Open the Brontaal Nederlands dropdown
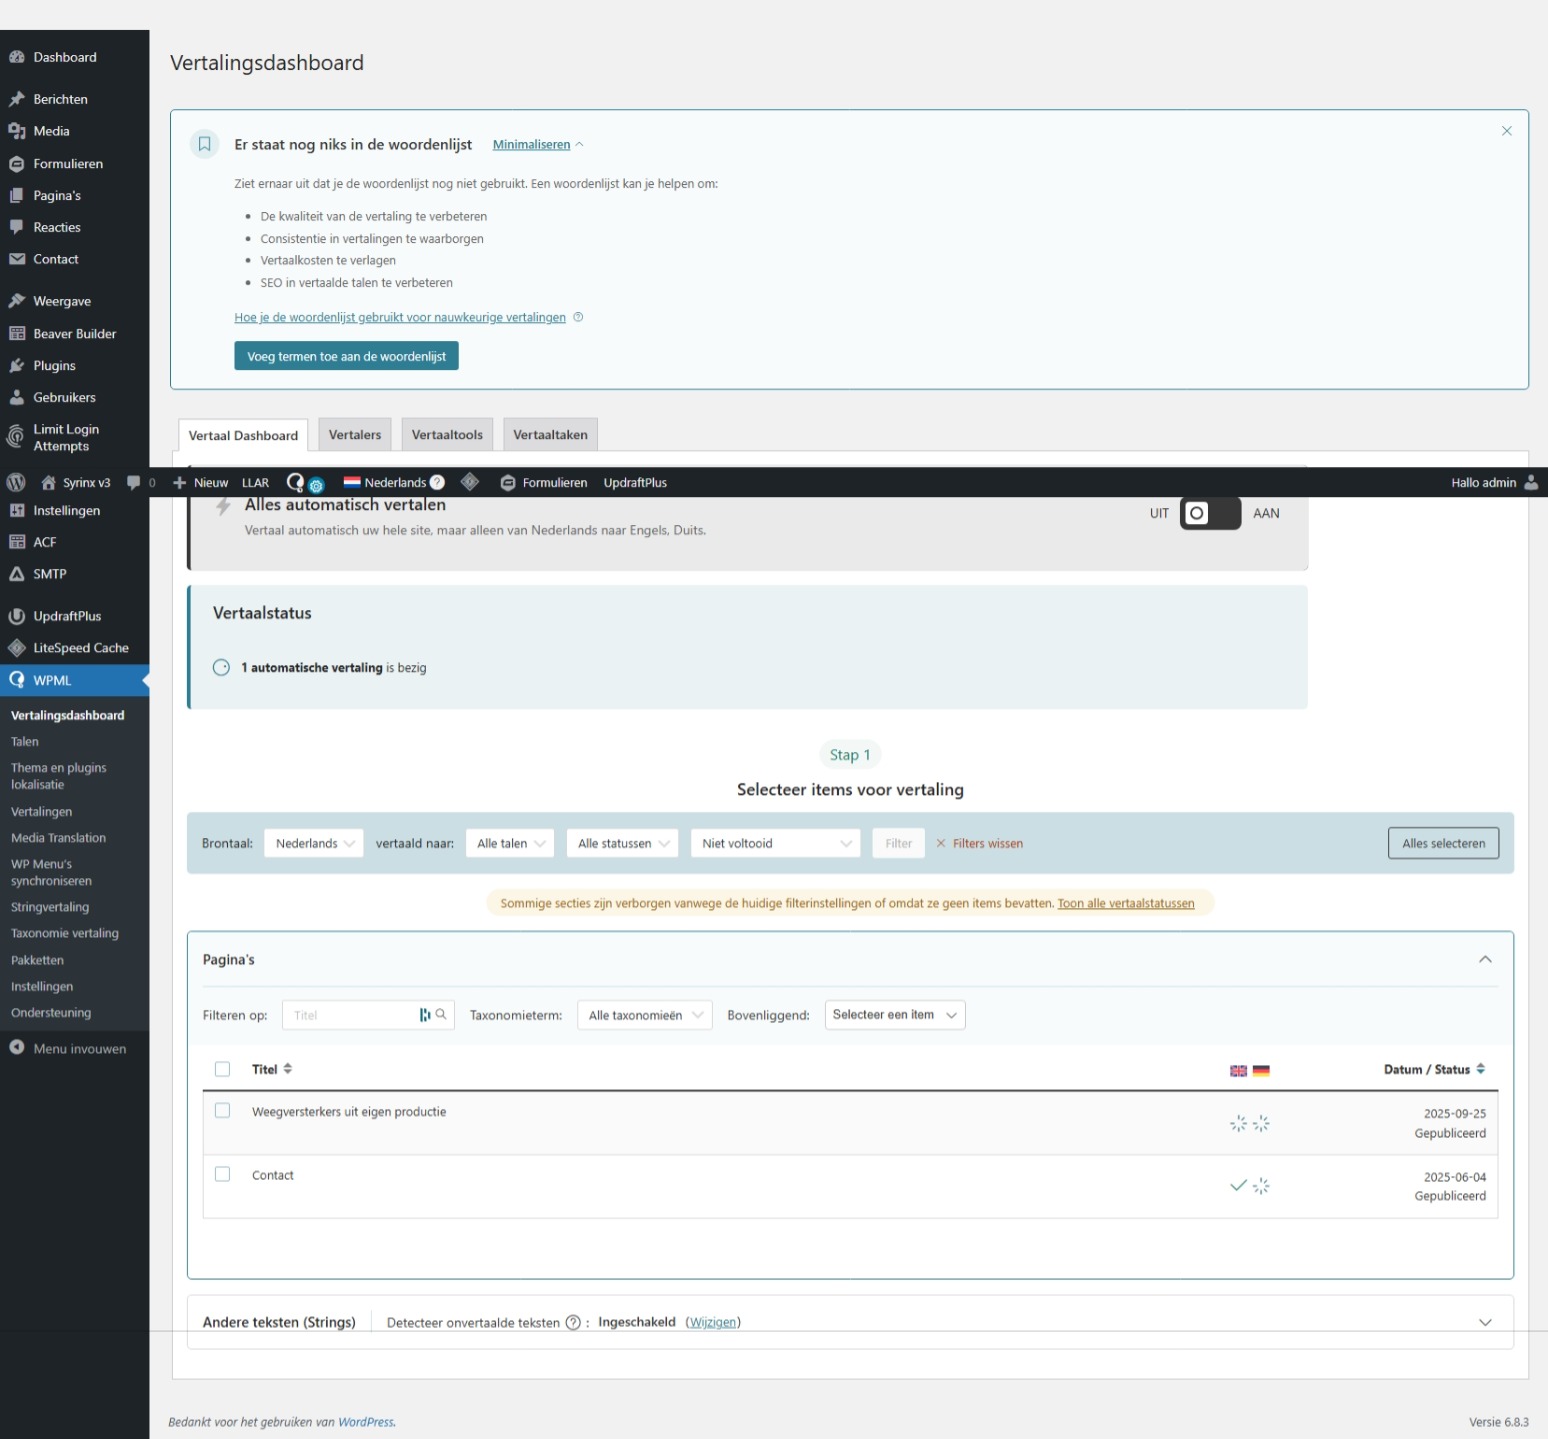 314,843
